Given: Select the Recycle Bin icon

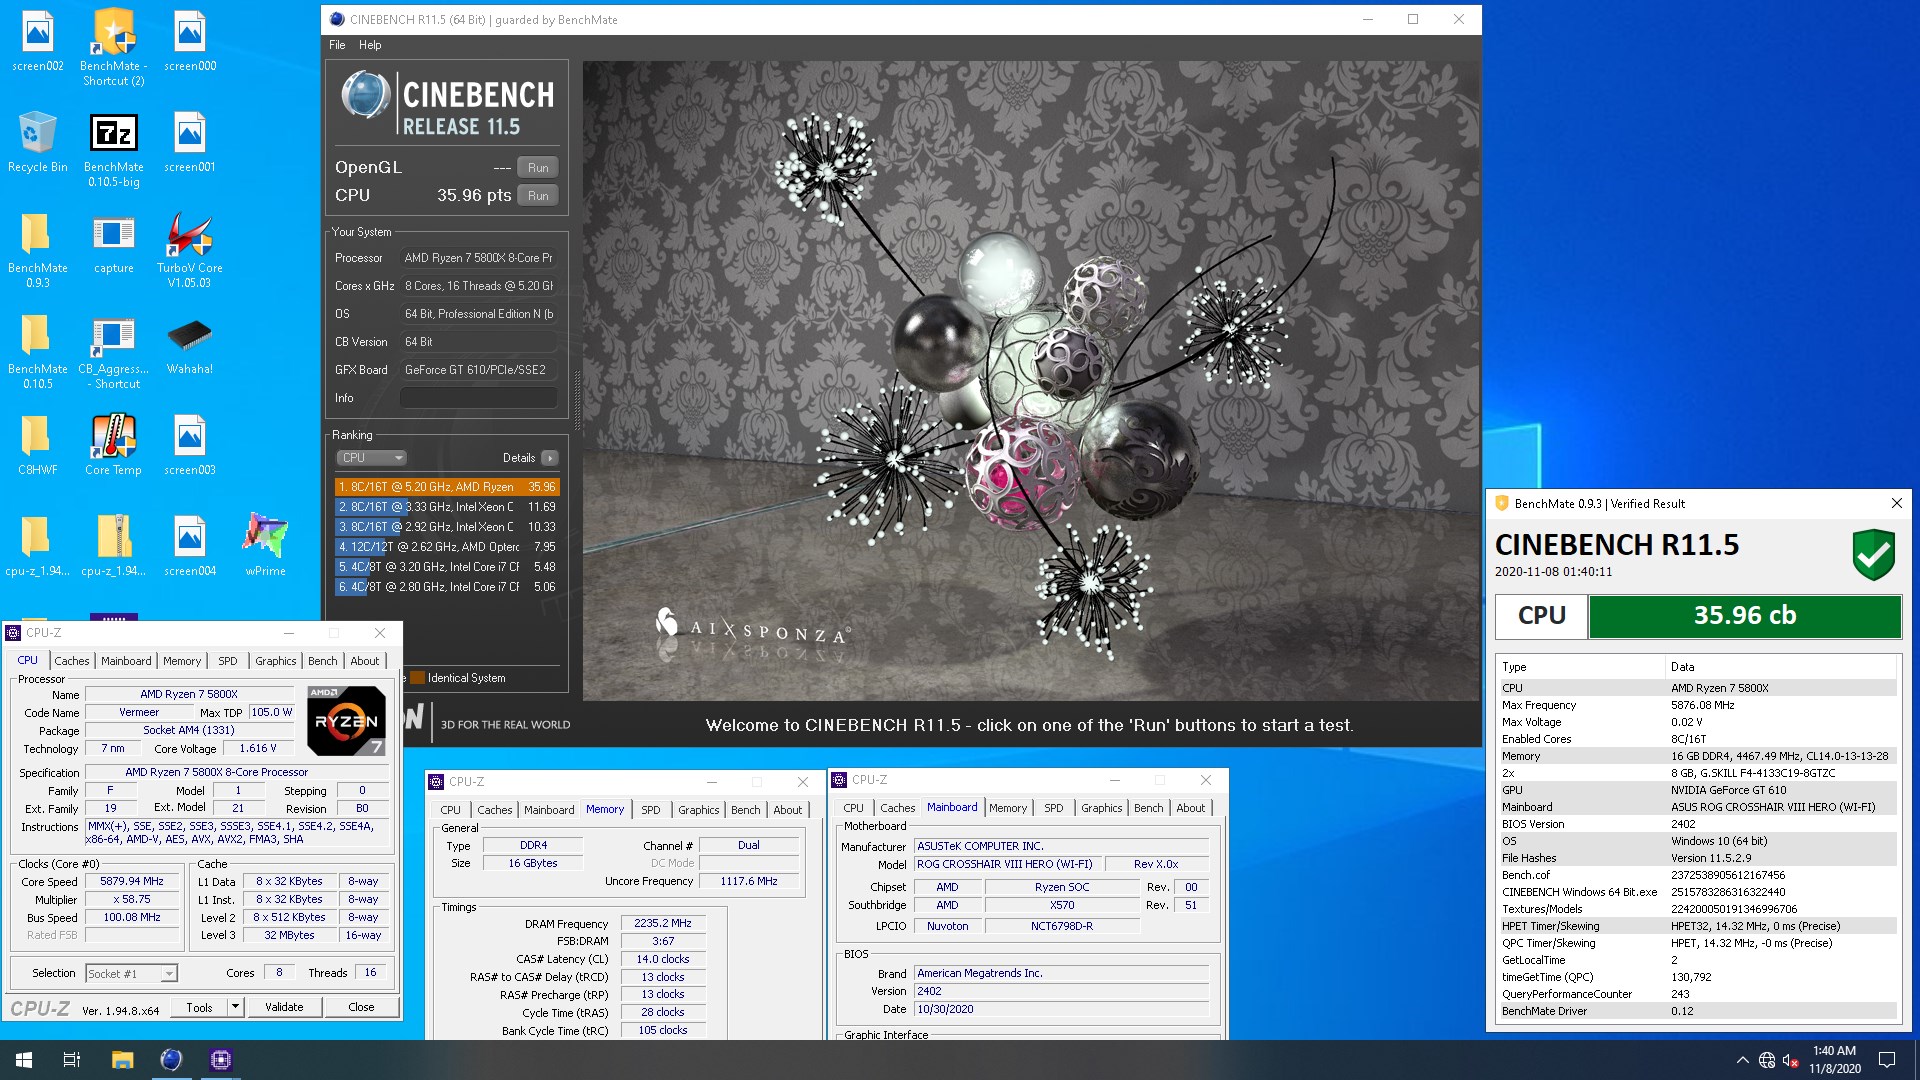Looking at the screenshot, I should (38, 143).
